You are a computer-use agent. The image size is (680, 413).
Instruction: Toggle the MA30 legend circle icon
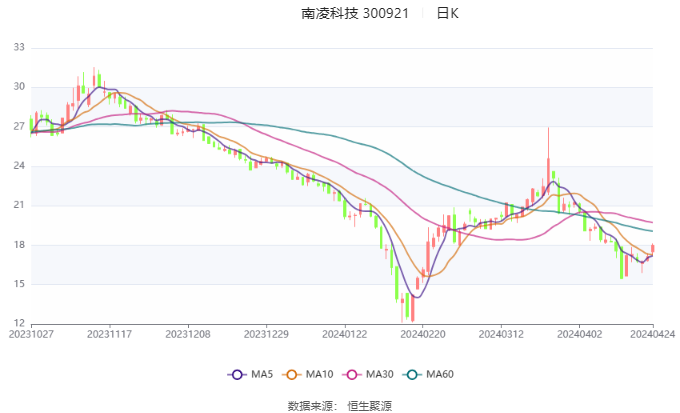352,374
